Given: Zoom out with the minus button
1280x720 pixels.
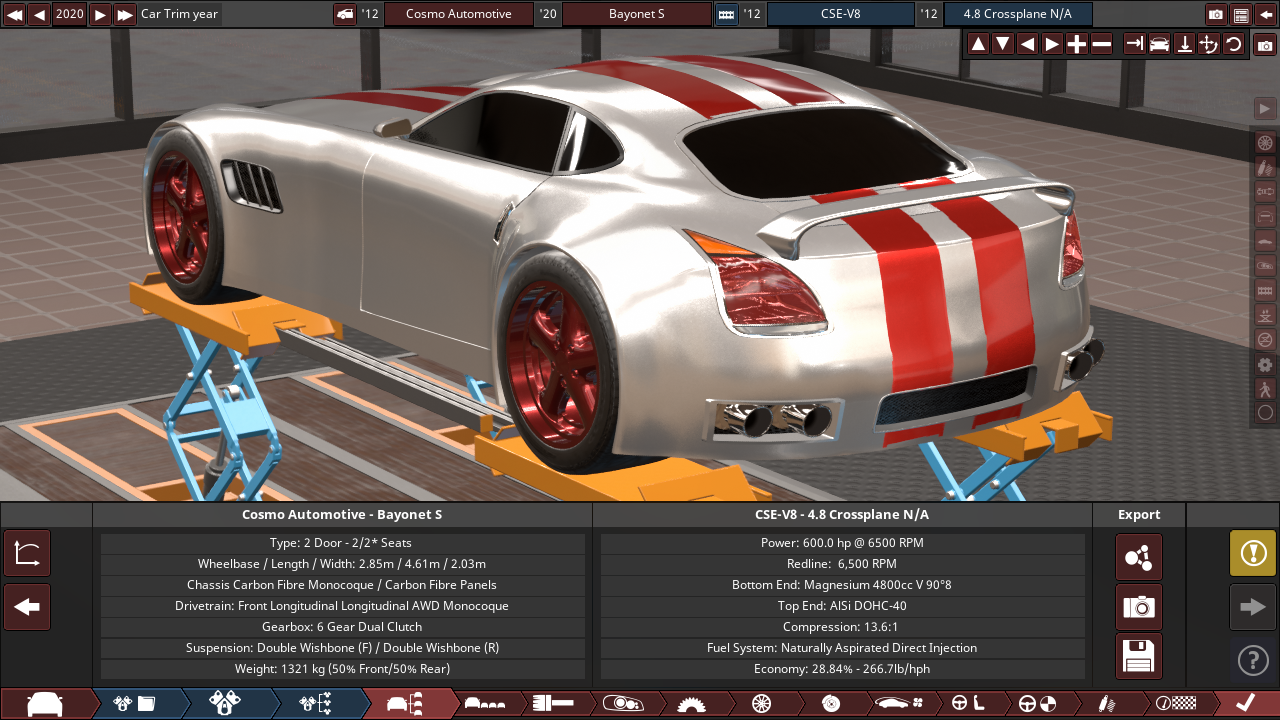Looking at the screenshot, I should 1101,44.
